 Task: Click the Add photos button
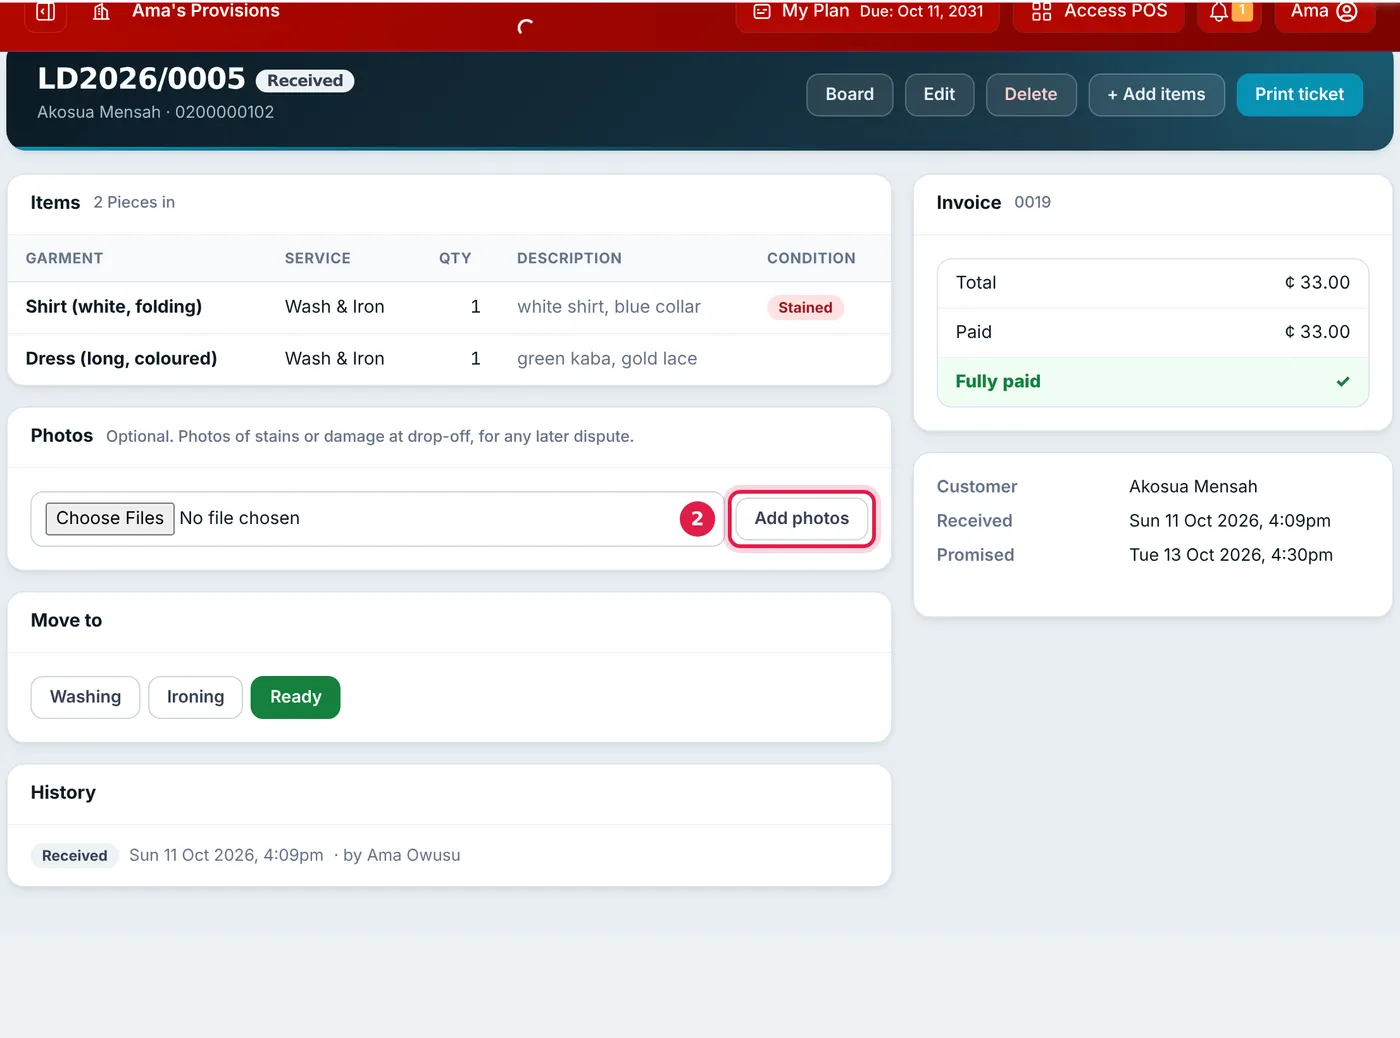click(x=802, y=519)
